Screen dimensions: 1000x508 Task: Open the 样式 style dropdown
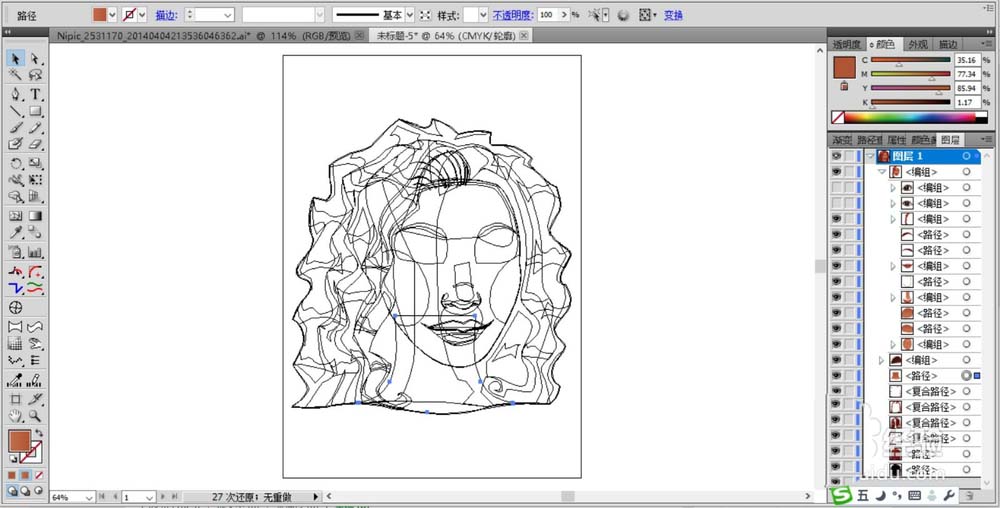point(483,15)
